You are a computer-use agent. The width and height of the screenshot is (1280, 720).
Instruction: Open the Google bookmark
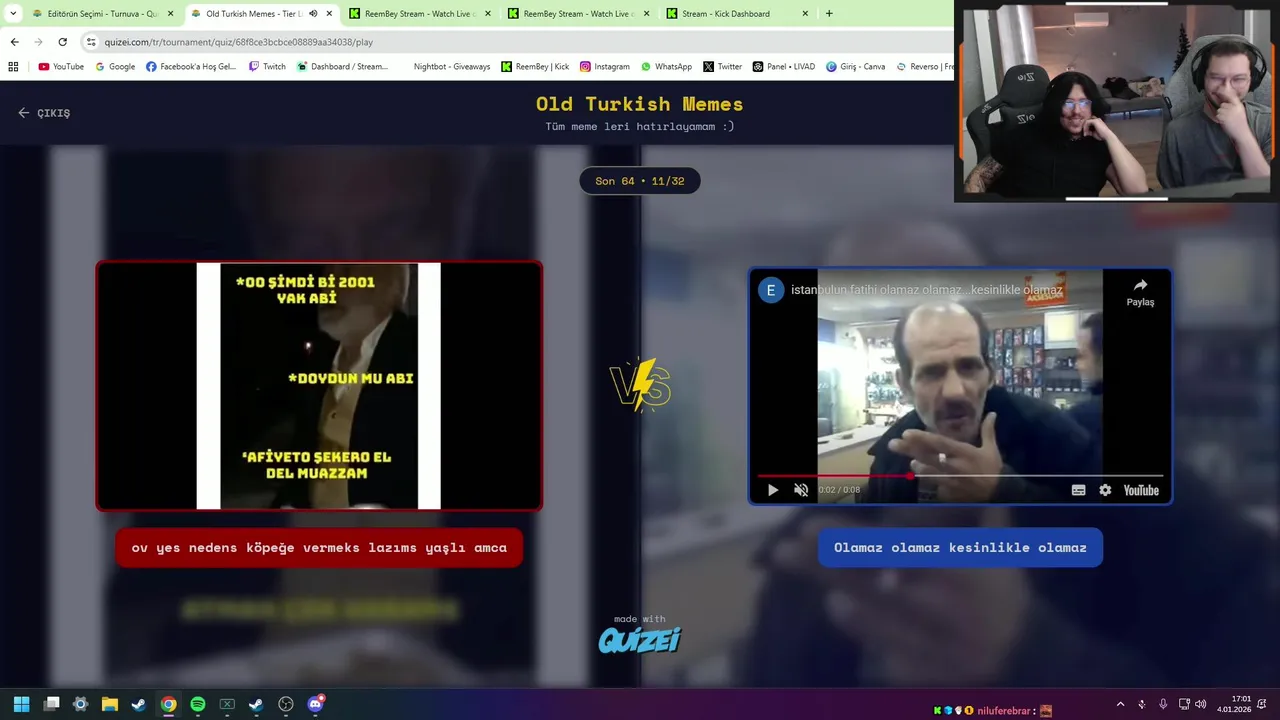point(115,67)
